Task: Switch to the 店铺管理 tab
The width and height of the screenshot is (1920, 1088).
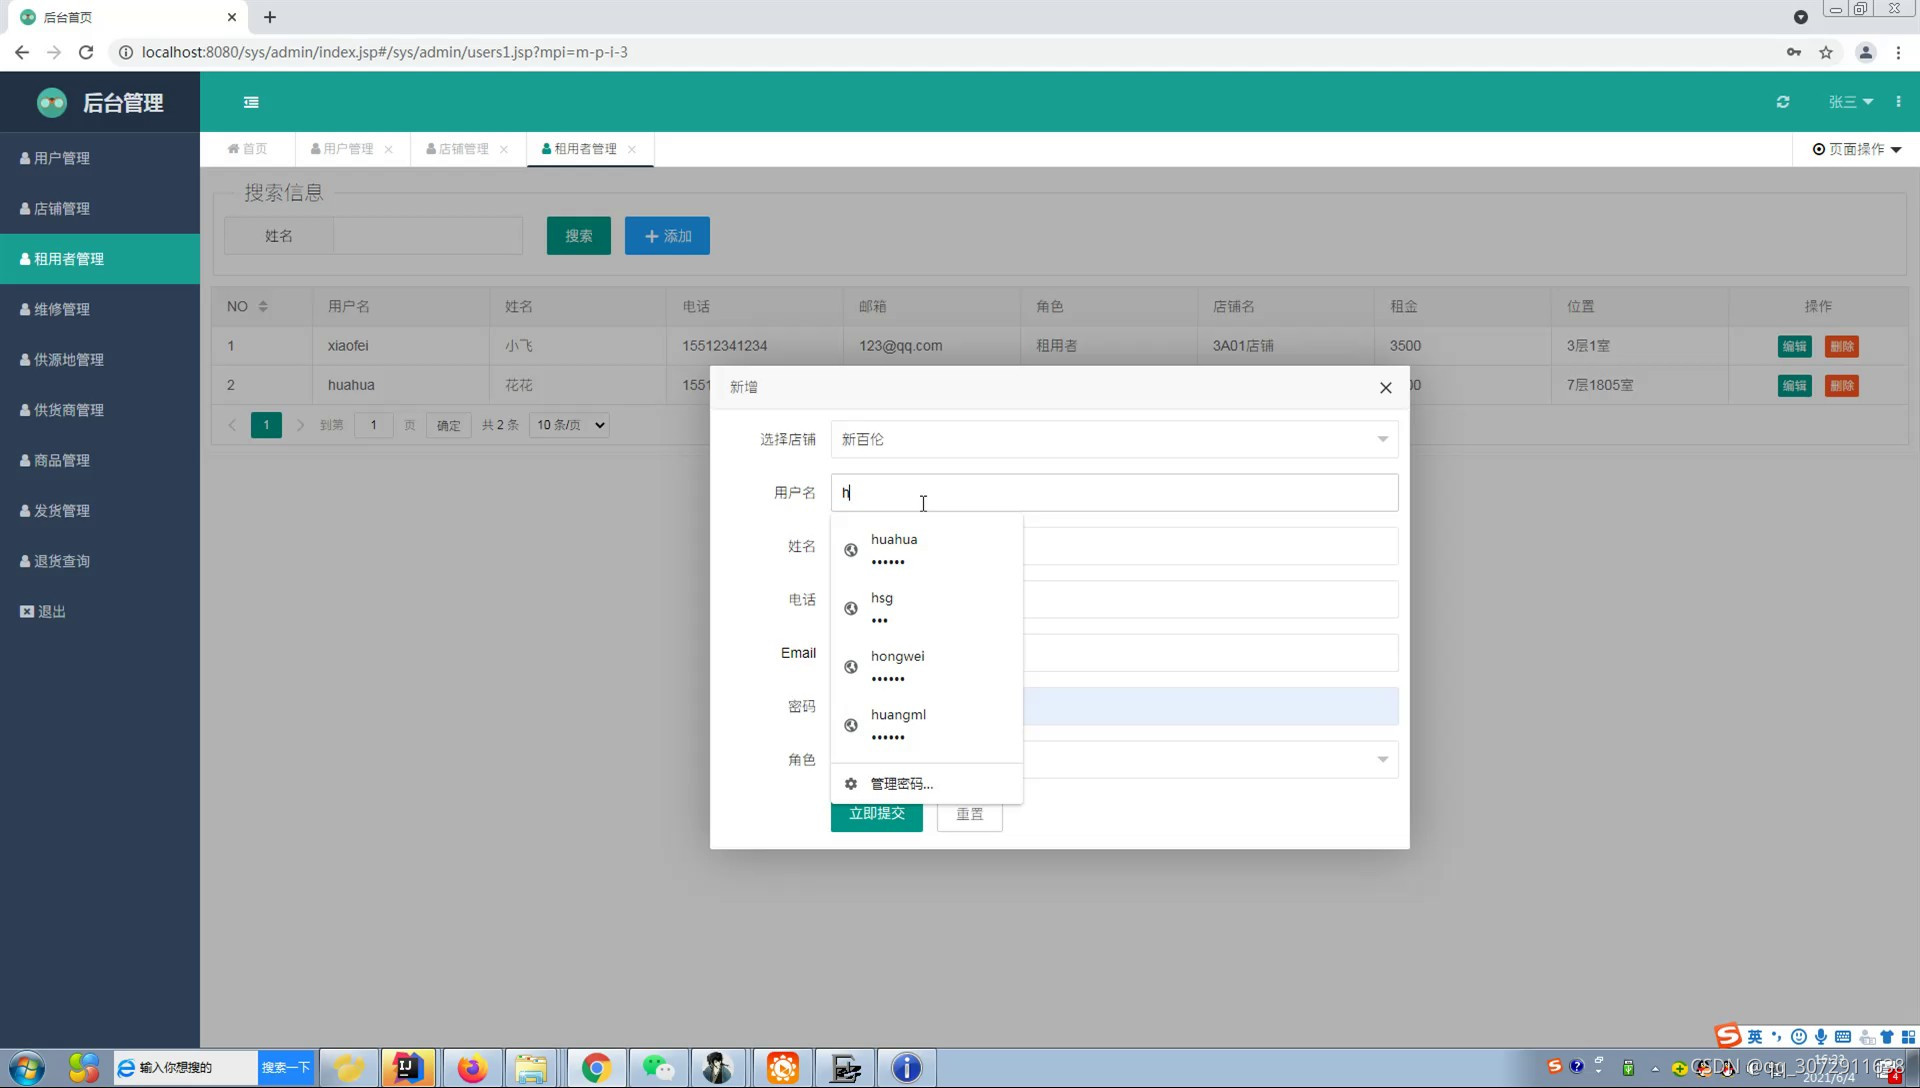Action: pyautogui.click(x=458, y=149)
